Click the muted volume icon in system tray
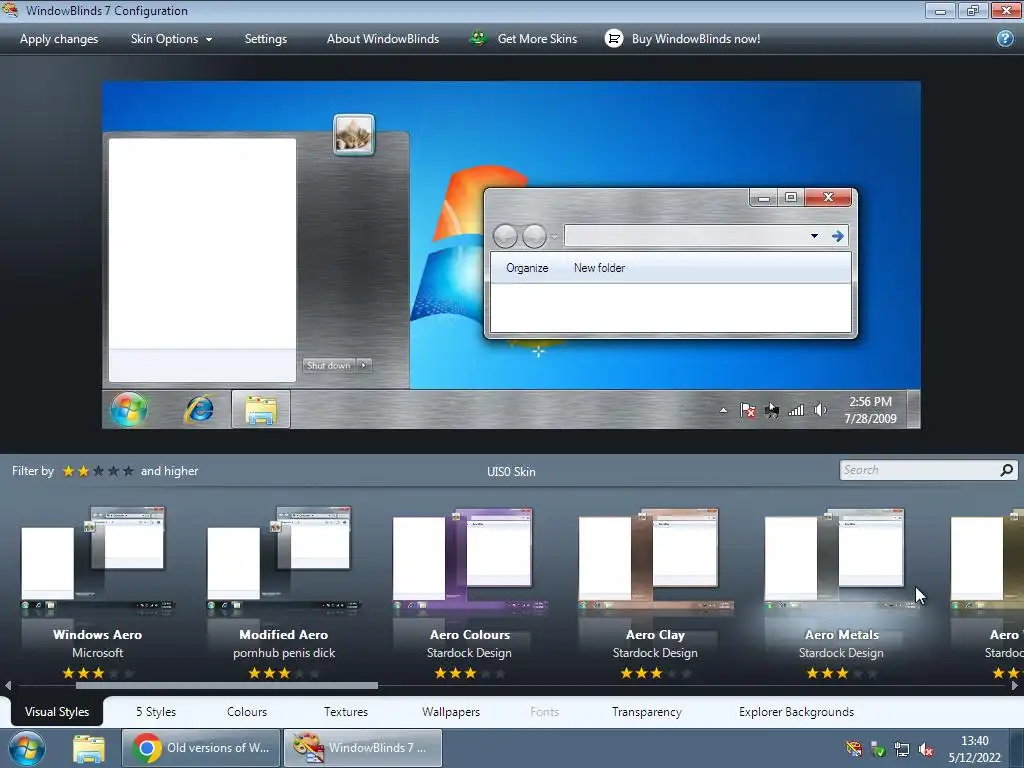Image resolution: width=1024 pixels, height=768 pixels. coord(926,749)
